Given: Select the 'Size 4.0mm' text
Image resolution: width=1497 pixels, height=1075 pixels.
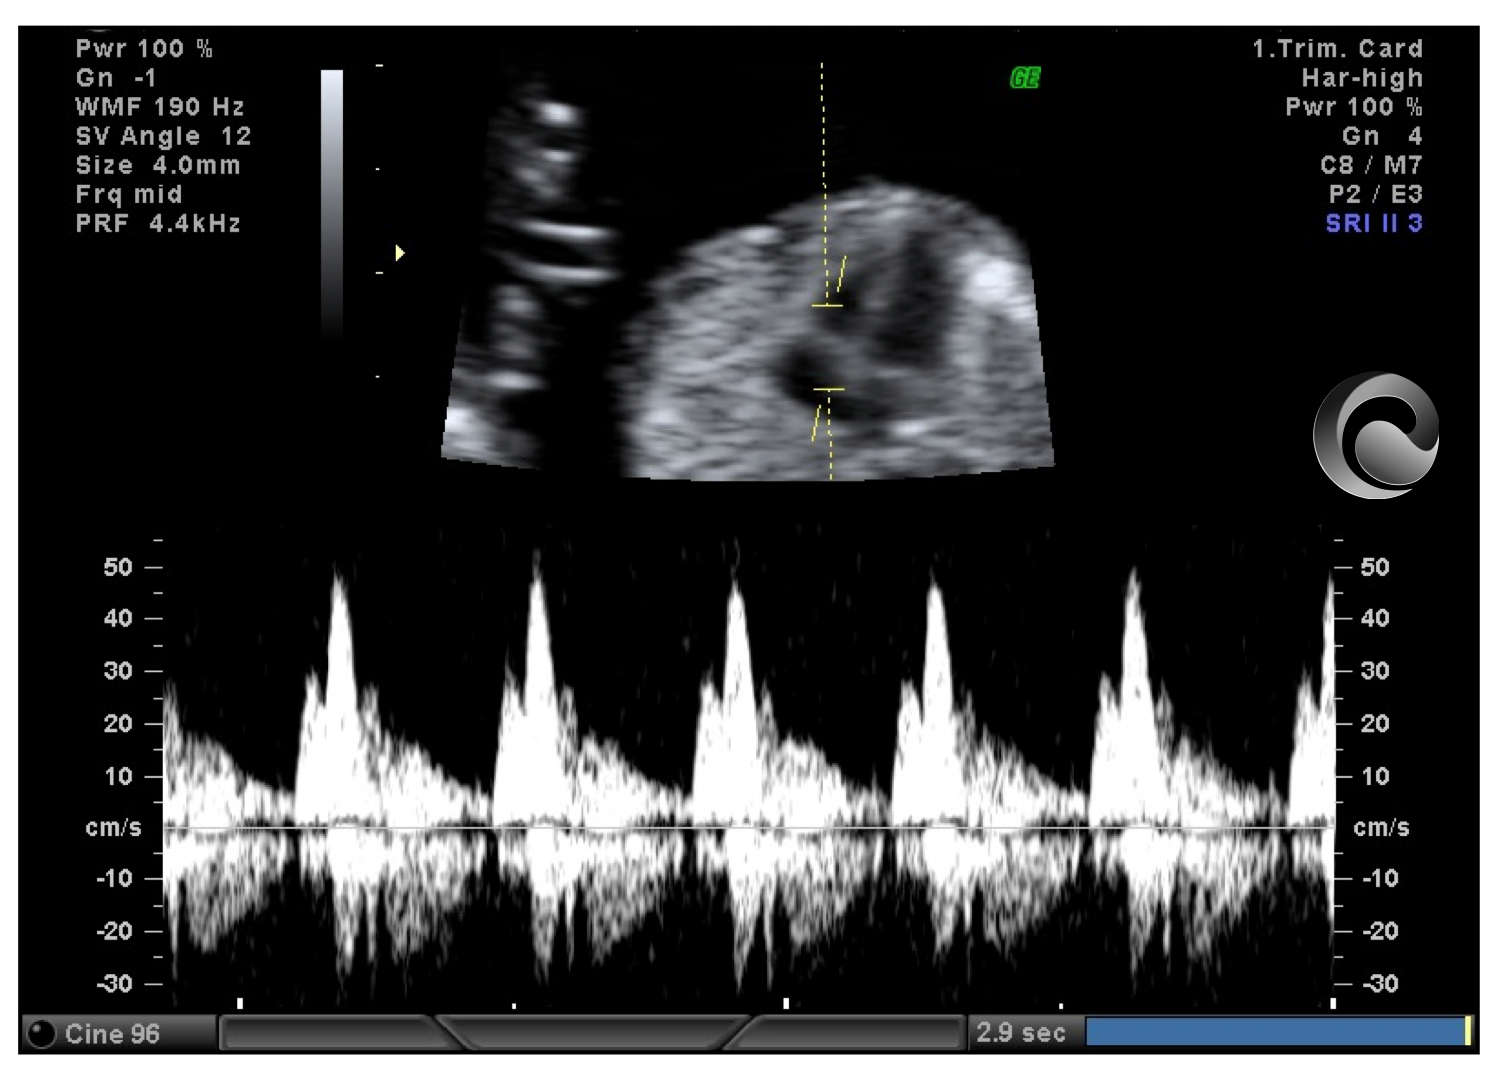Looking at the screenshot, I should coord(158,165).
